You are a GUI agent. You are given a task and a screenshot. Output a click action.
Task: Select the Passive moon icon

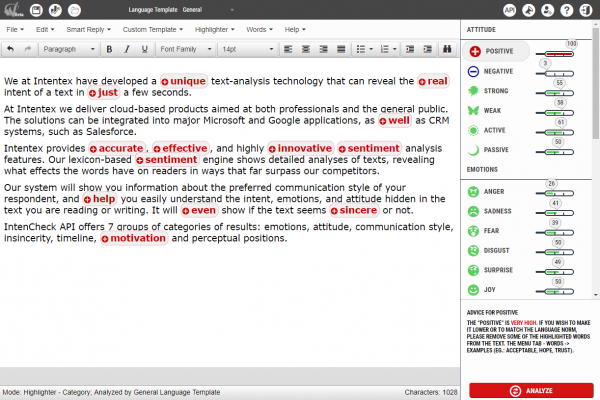click(473, 150)
